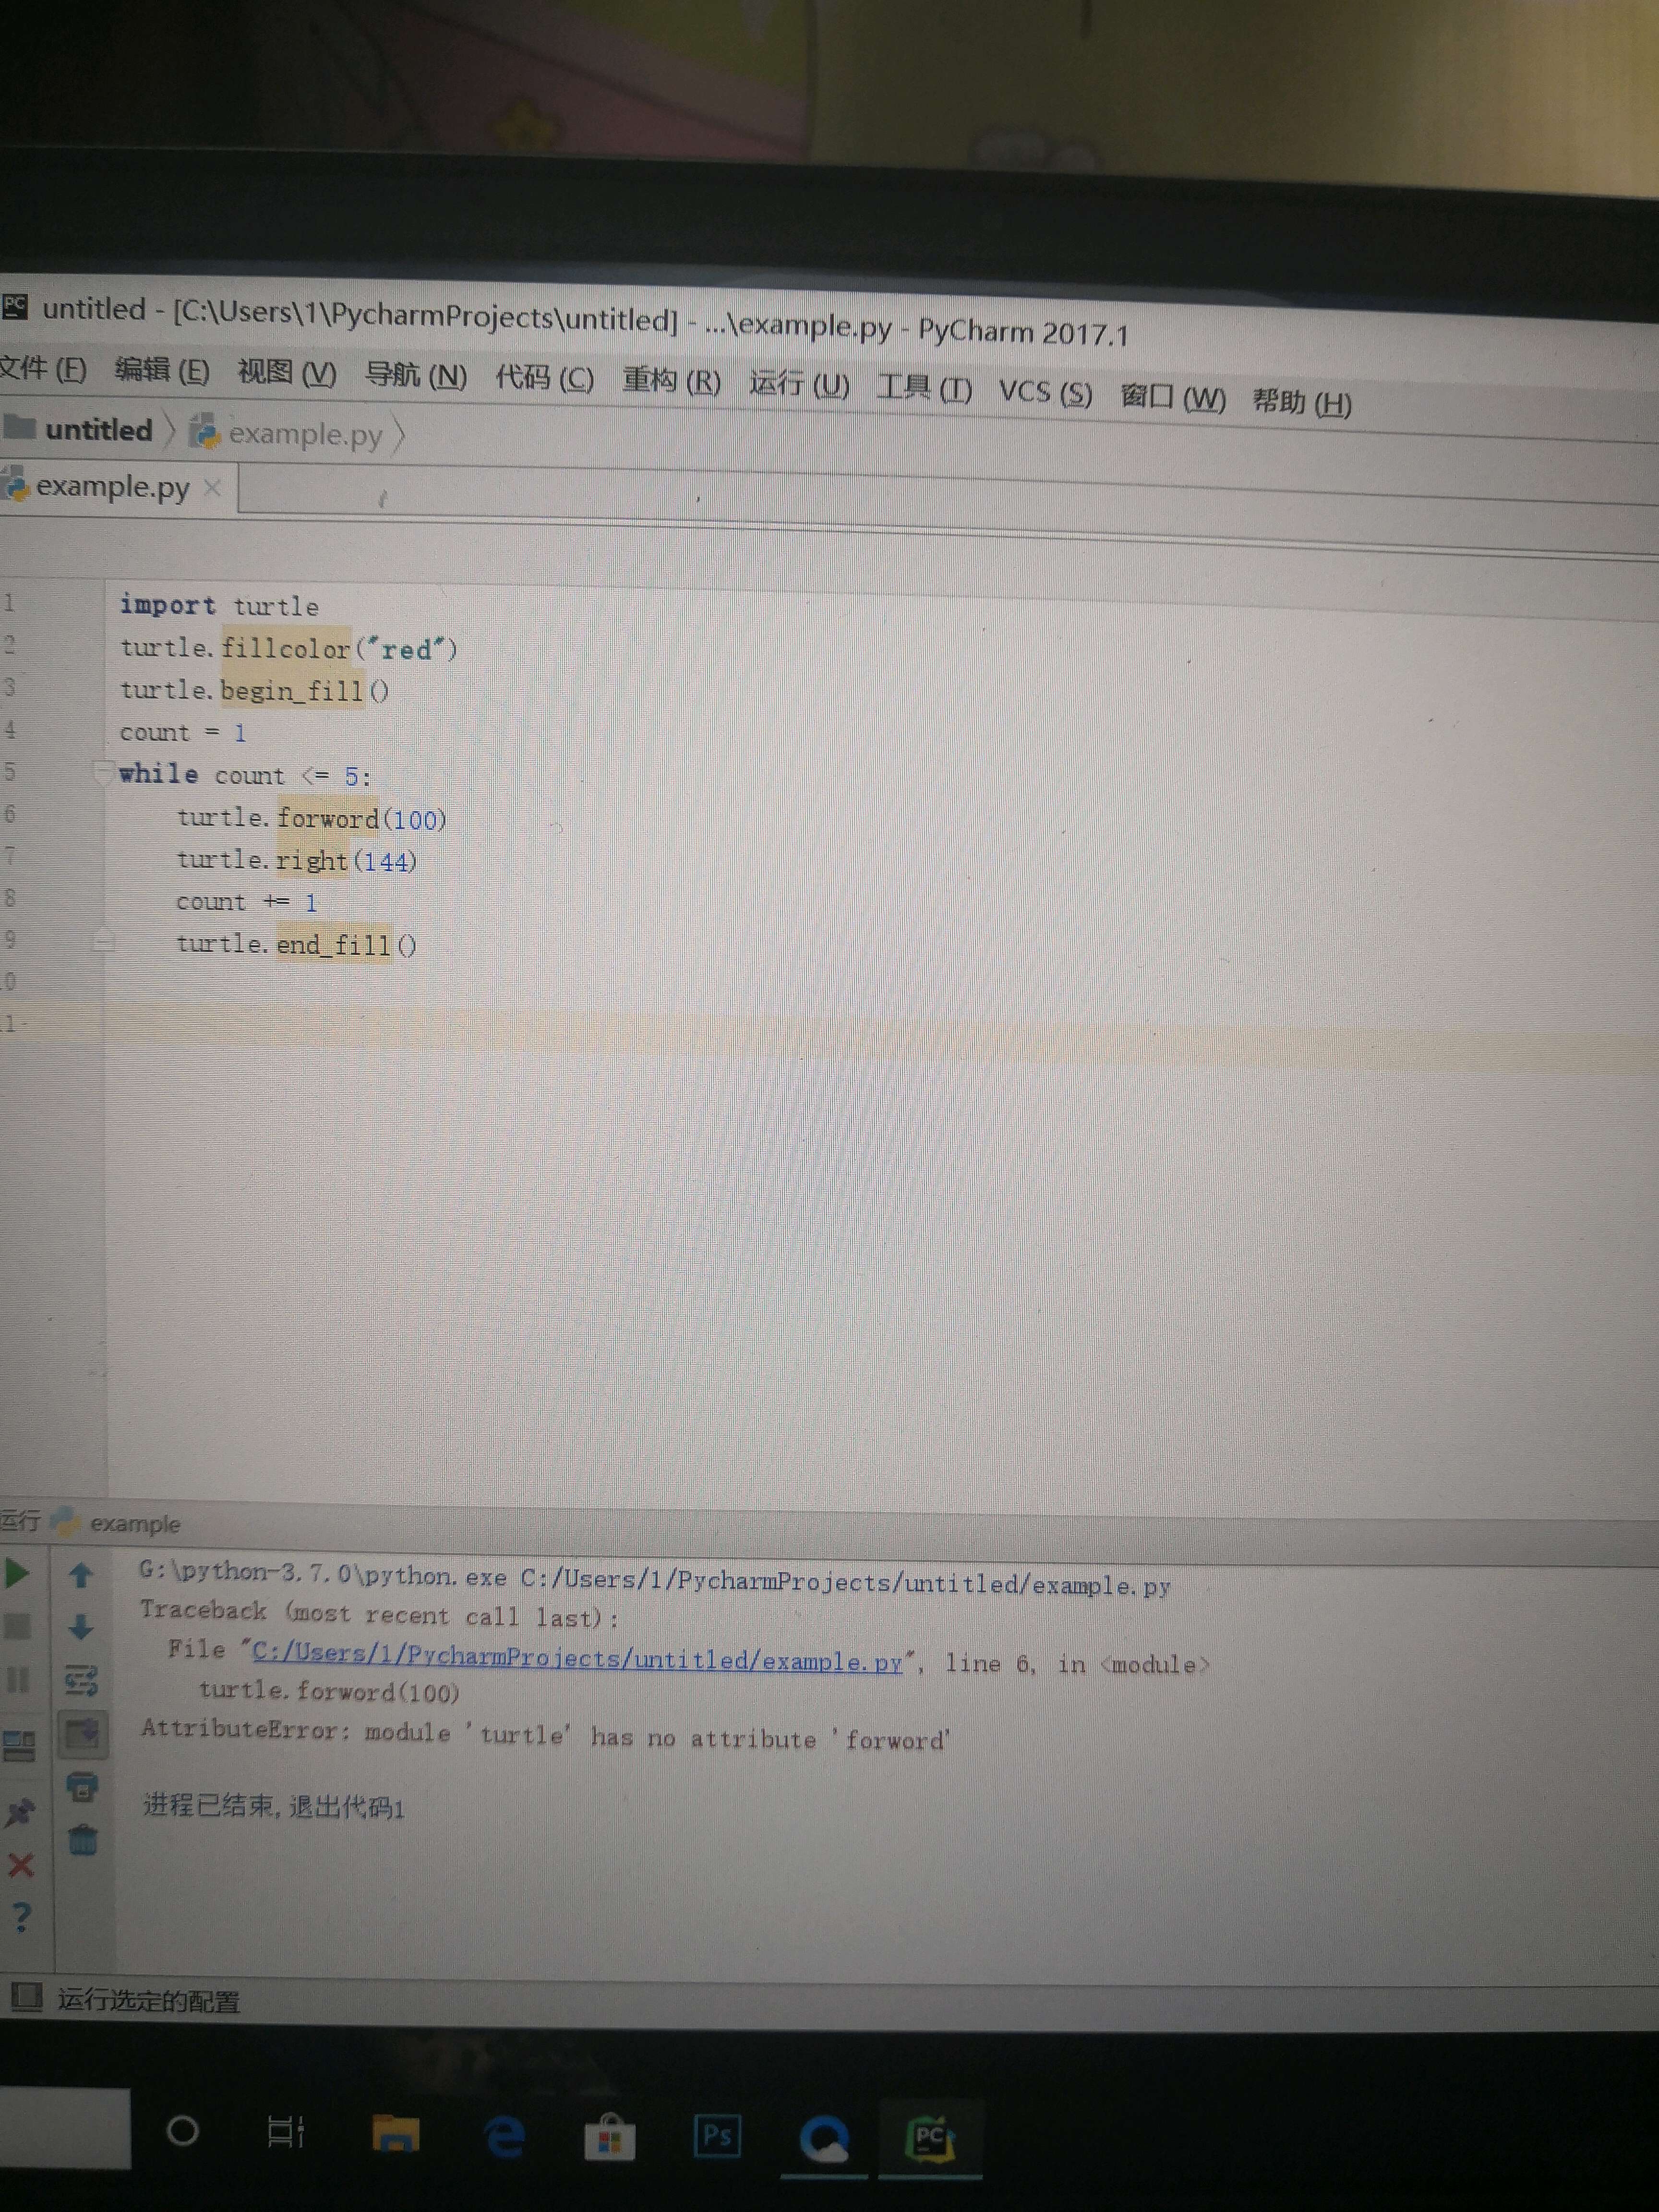This screenshot has height=2212, width=1659.
Task: Open Cortana circle on Windows taskbar
Action: click(182, 2130)
